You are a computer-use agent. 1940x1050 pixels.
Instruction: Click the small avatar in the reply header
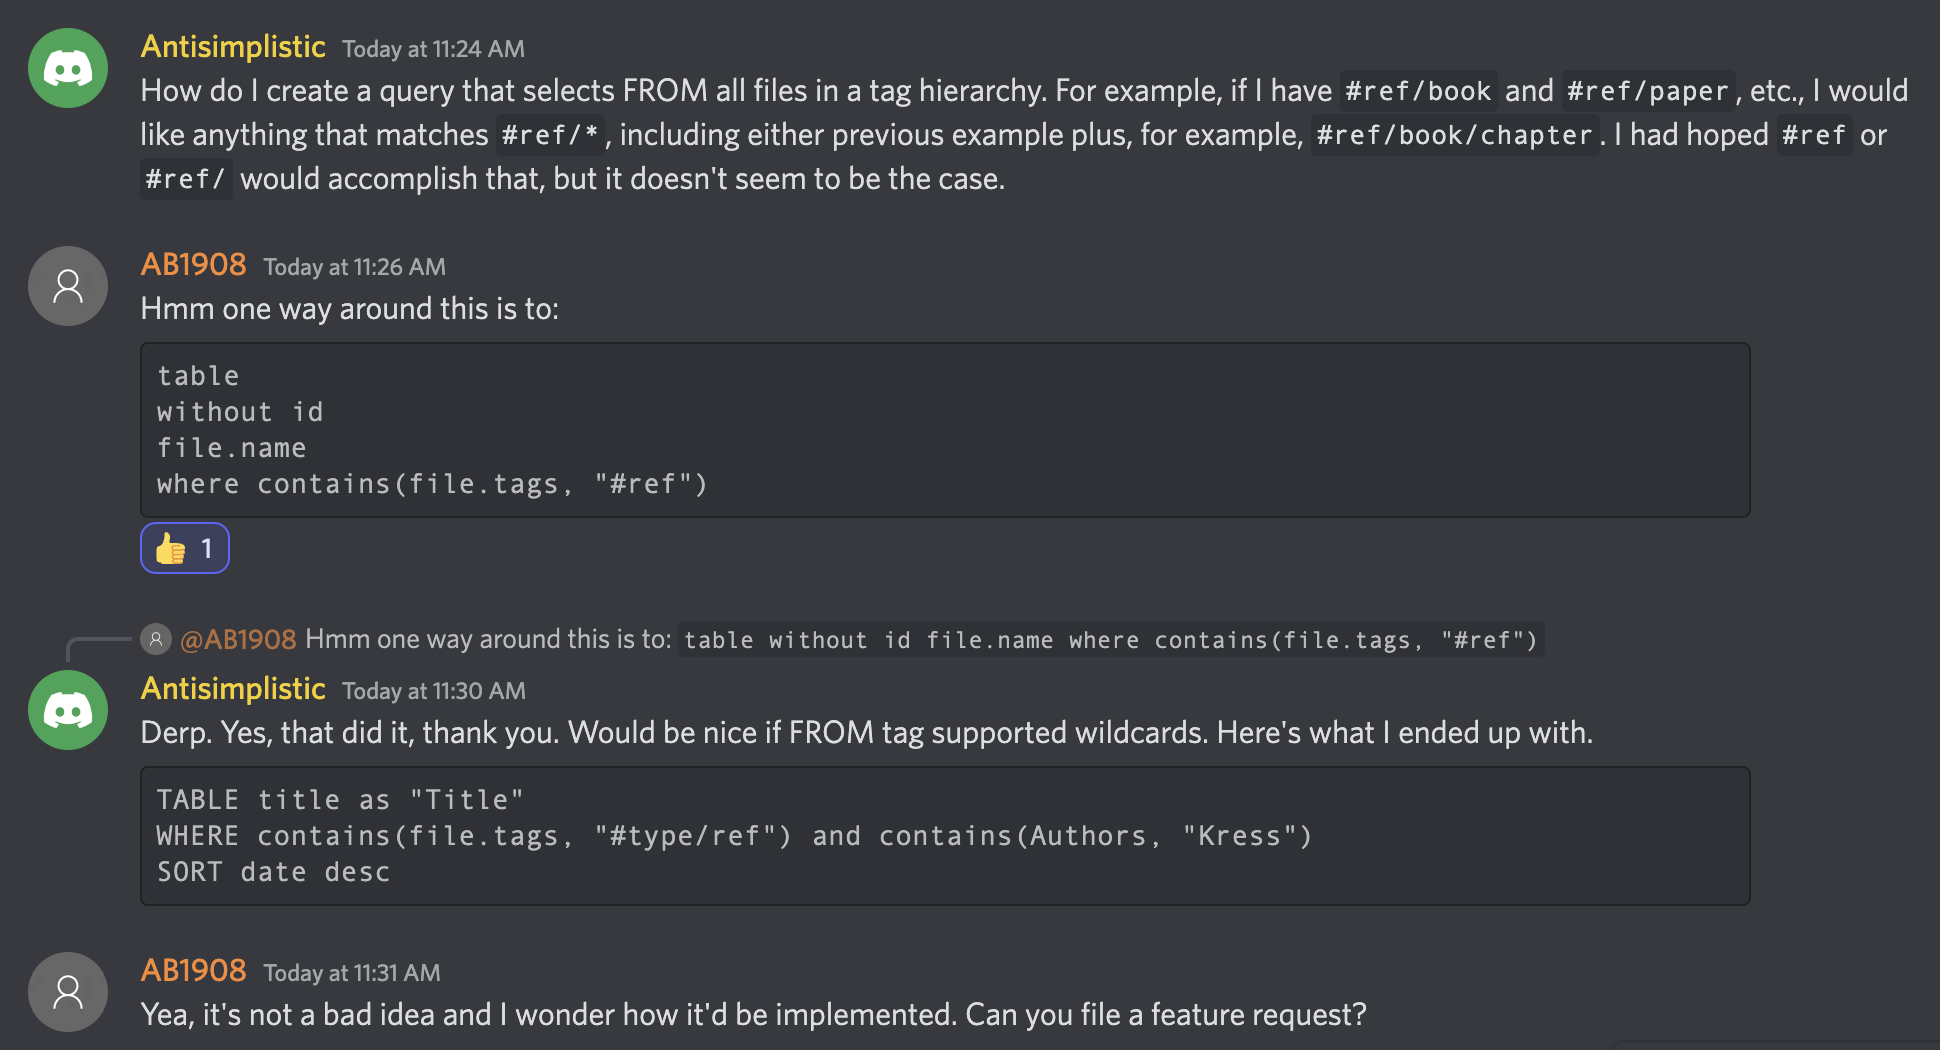click(156, 639)
